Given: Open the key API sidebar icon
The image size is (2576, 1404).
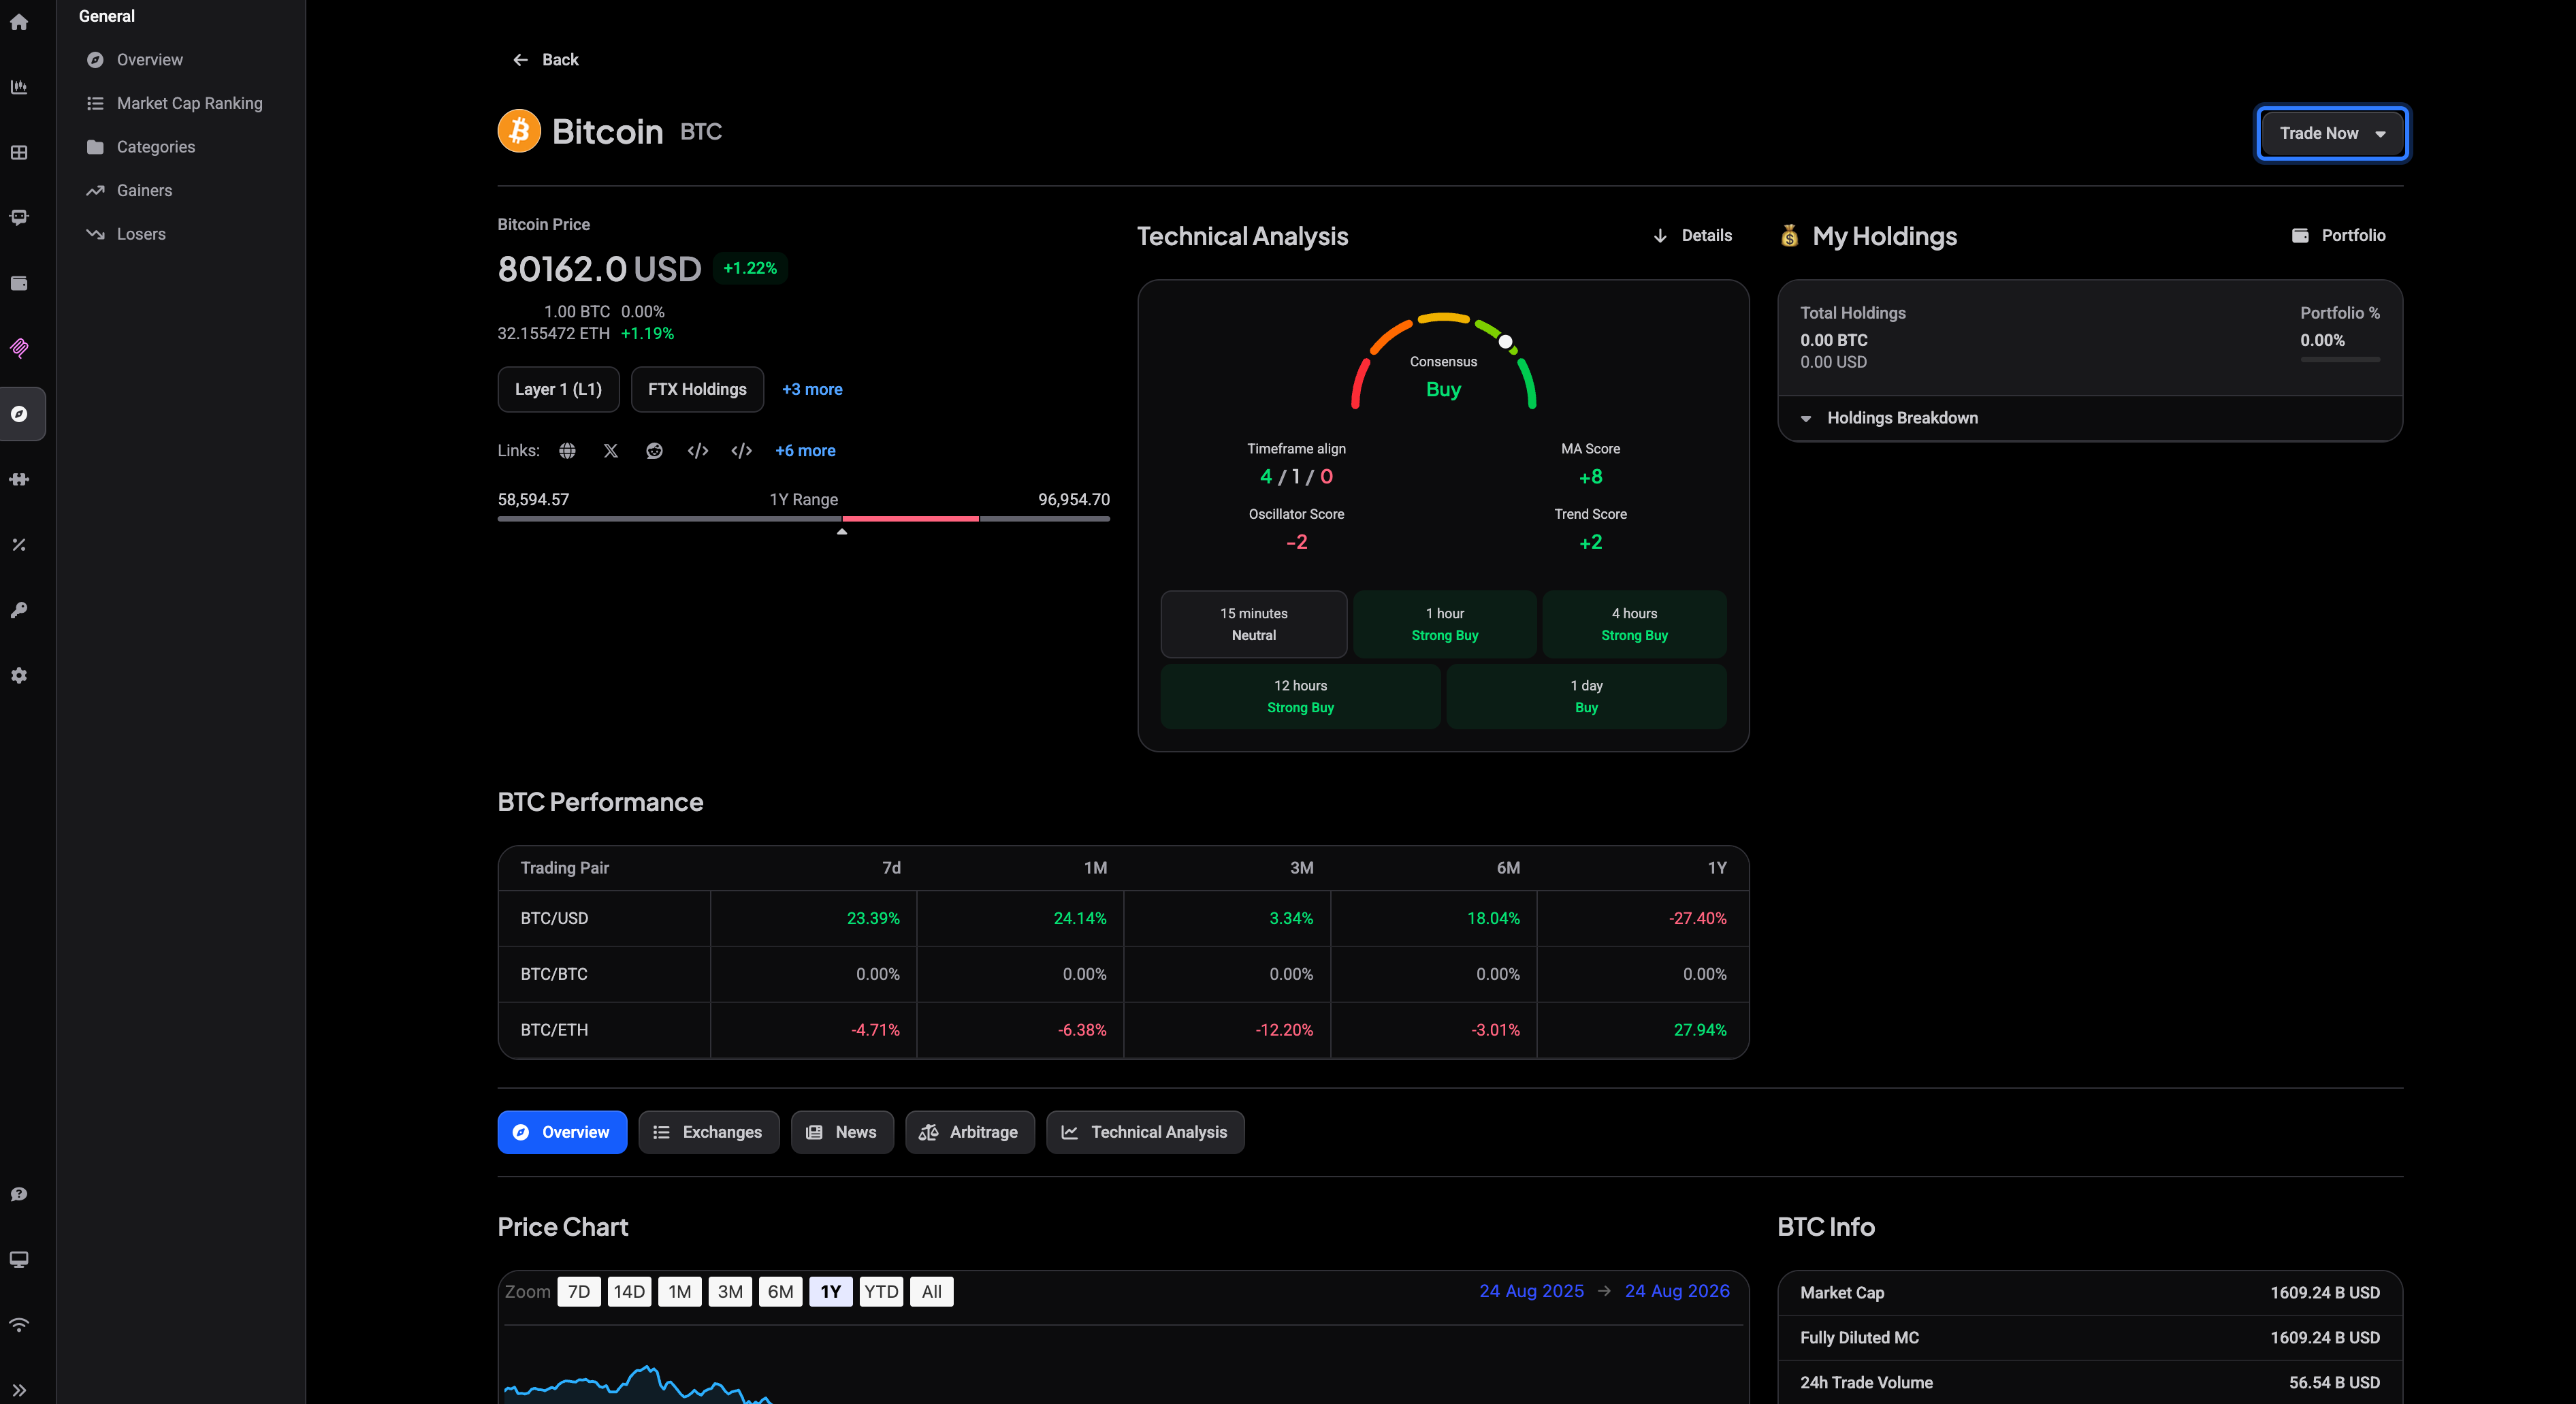Looking at the screenshot, I should [19, 610].
